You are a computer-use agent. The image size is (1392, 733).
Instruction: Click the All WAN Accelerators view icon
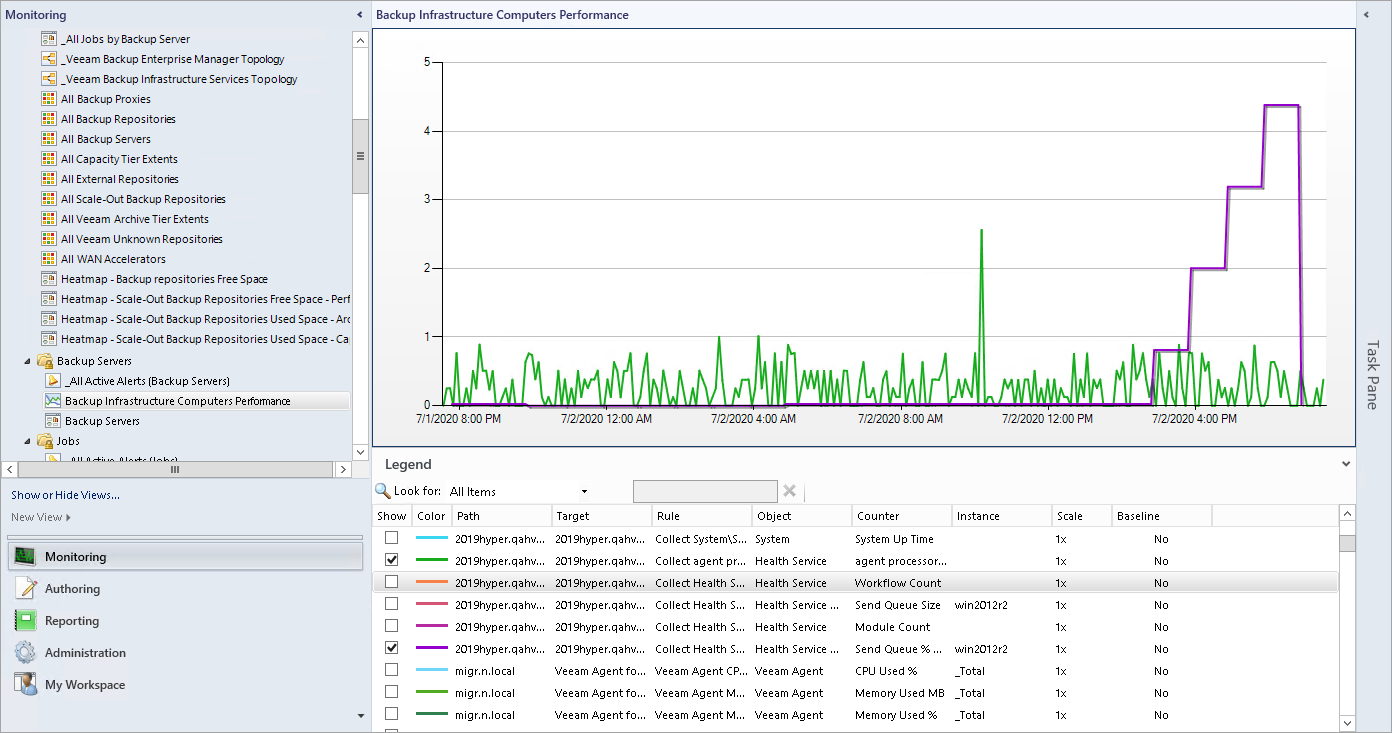tap(48, 259)
